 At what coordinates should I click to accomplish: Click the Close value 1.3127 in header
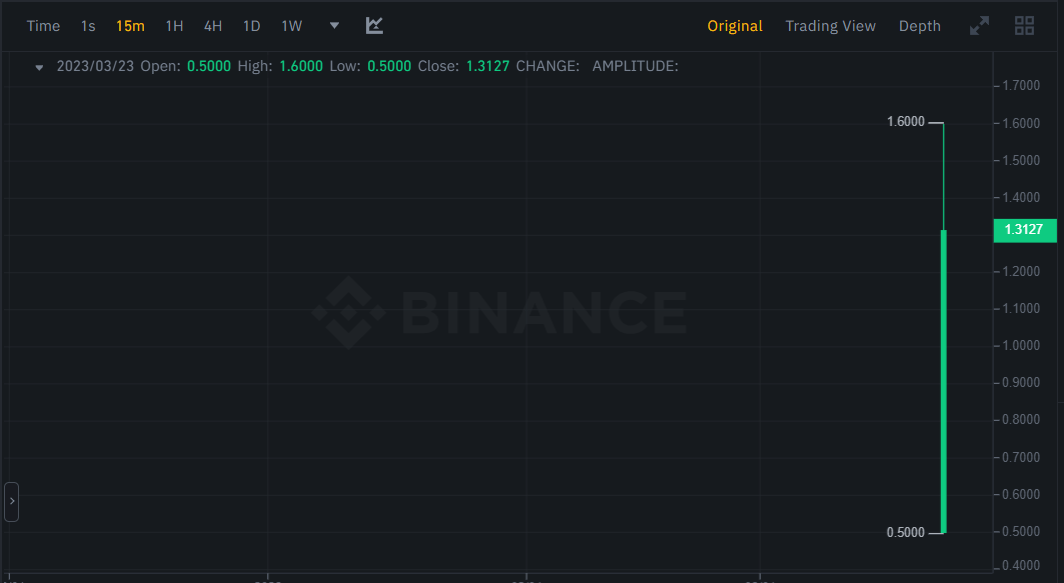tap(488, 67)
